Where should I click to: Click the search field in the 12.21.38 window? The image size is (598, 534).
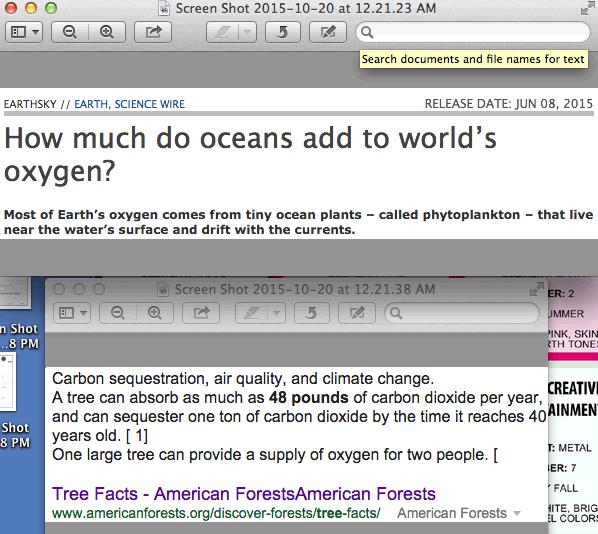(x=462, y=313)
